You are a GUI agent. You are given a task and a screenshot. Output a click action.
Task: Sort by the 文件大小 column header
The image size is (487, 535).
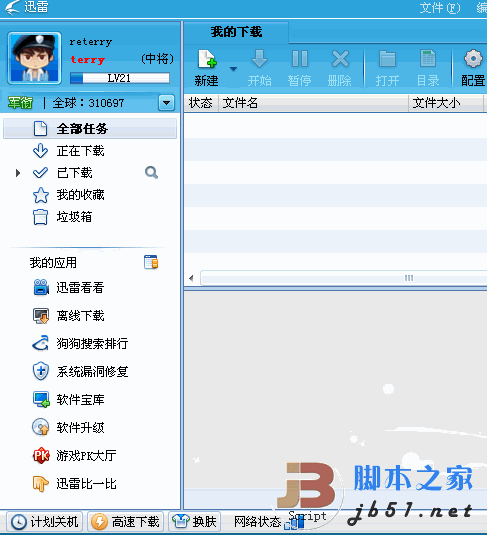(446, 103)
